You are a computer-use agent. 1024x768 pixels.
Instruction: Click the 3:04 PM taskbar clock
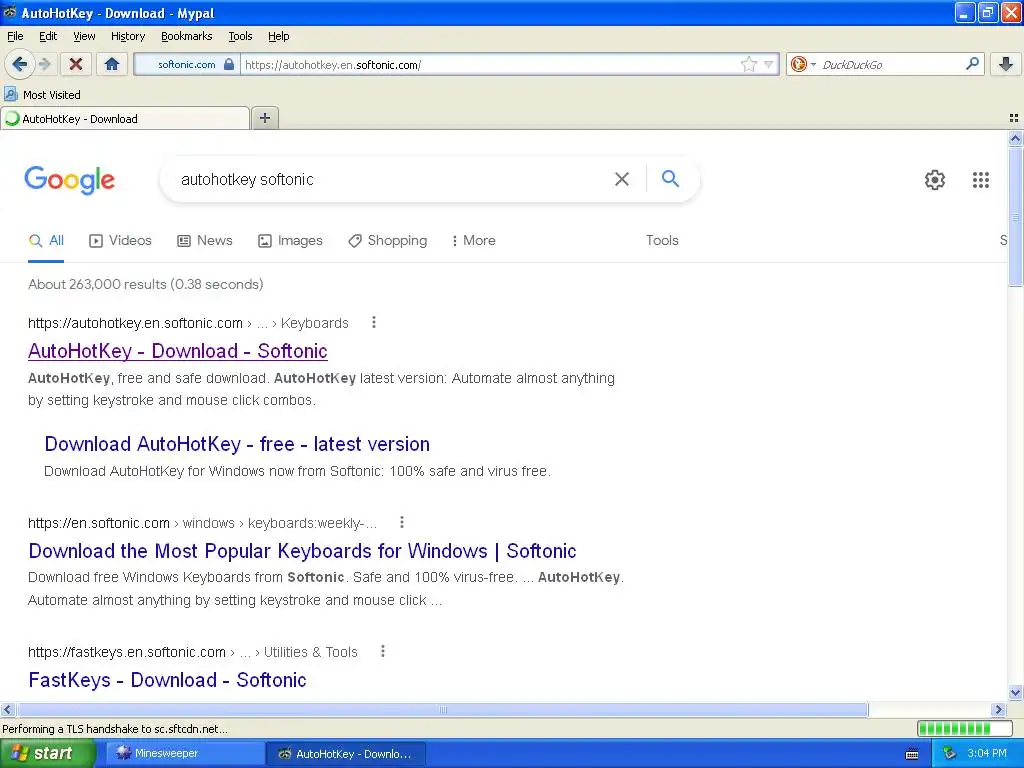tap(987, 754)
